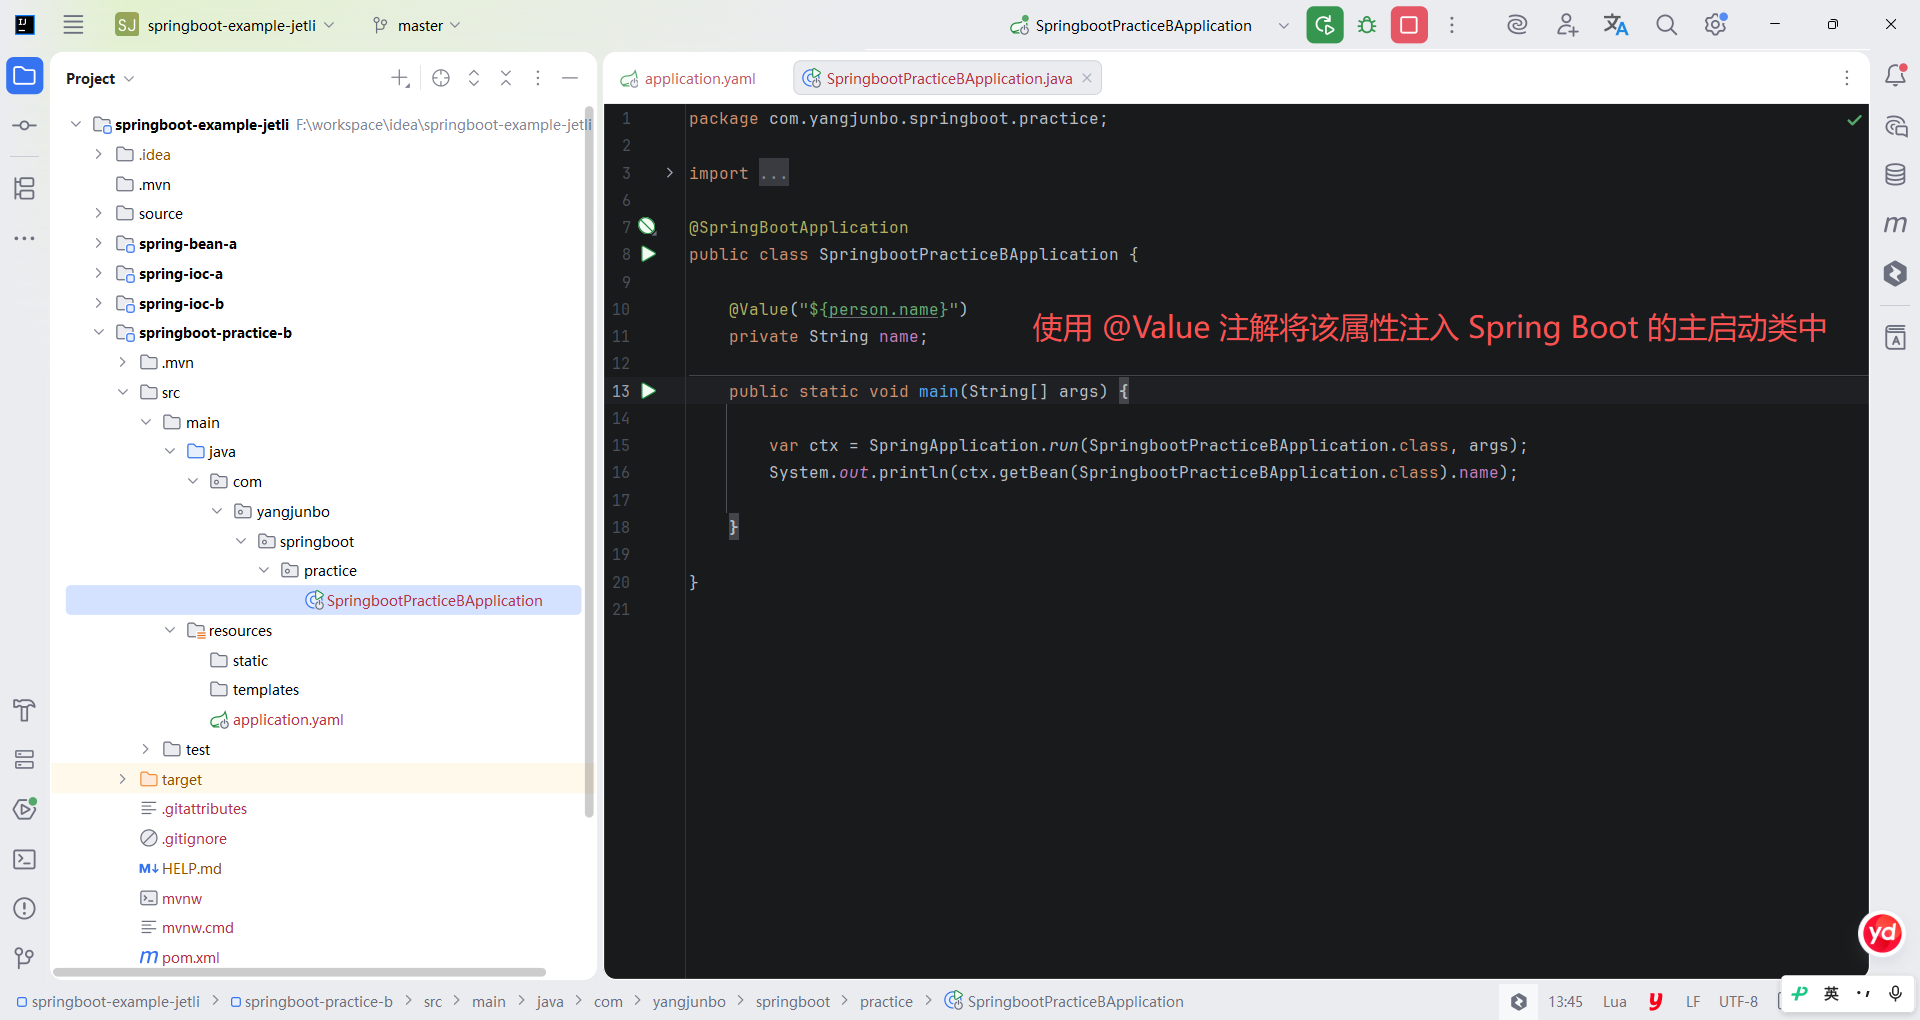The height and width of the screenshot is (1020, 1920).
Task: Expand the source folder
Action: point(98,213)
